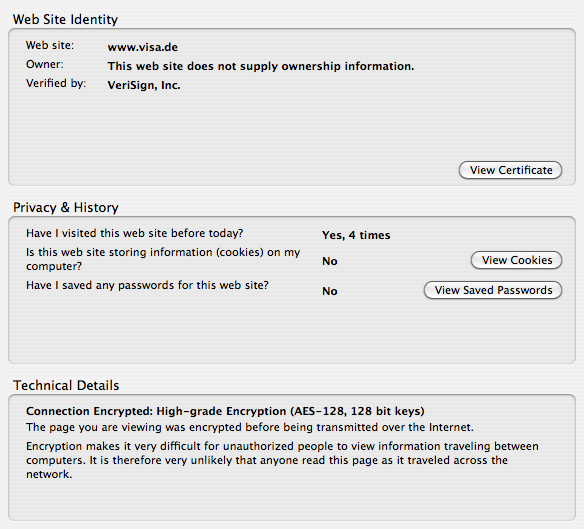Click the Privacy & History heading

tap(66, 208)
